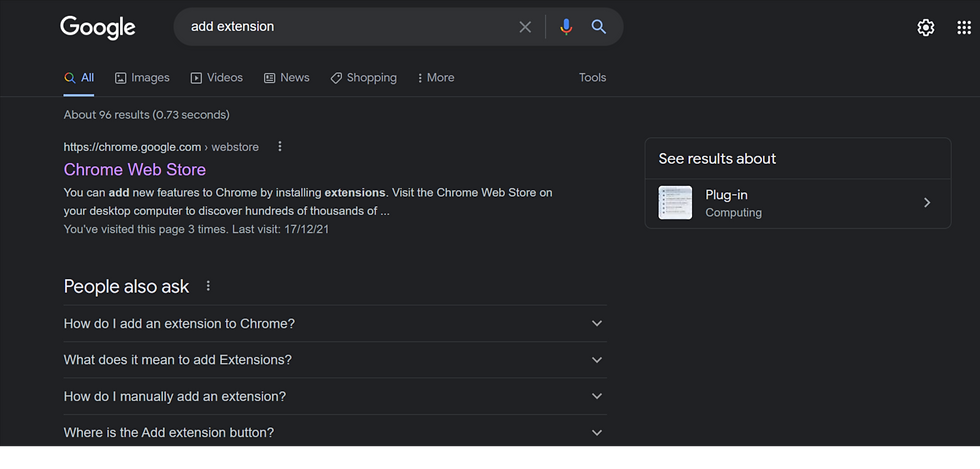Click the See results about heading
The width and height of the screenshot is (980, 469).
[717, 159]
